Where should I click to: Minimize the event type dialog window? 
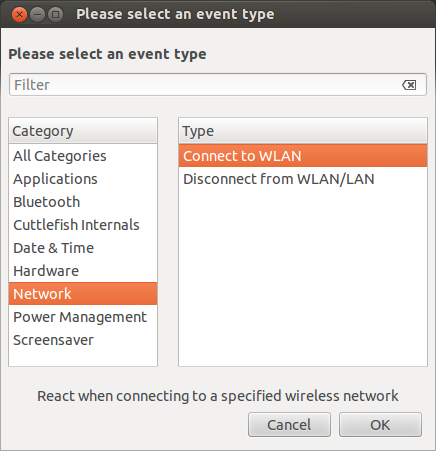click(x=37, y=15)
